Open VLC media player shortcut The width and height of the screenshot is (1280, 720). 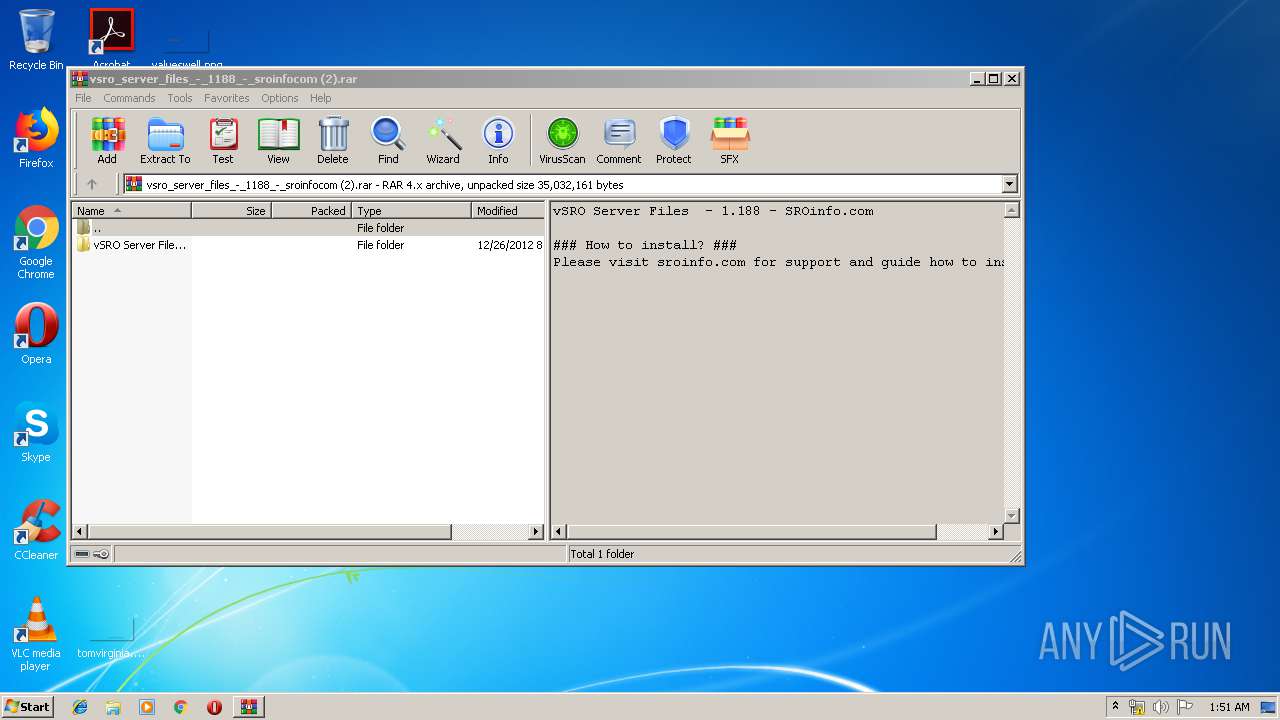tap(36, 634)
